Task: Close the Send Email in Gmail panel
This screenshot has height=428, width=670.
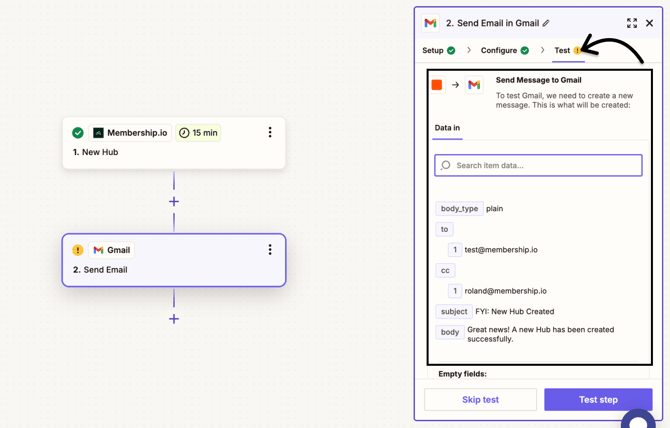Action: (x=649, y=23)
